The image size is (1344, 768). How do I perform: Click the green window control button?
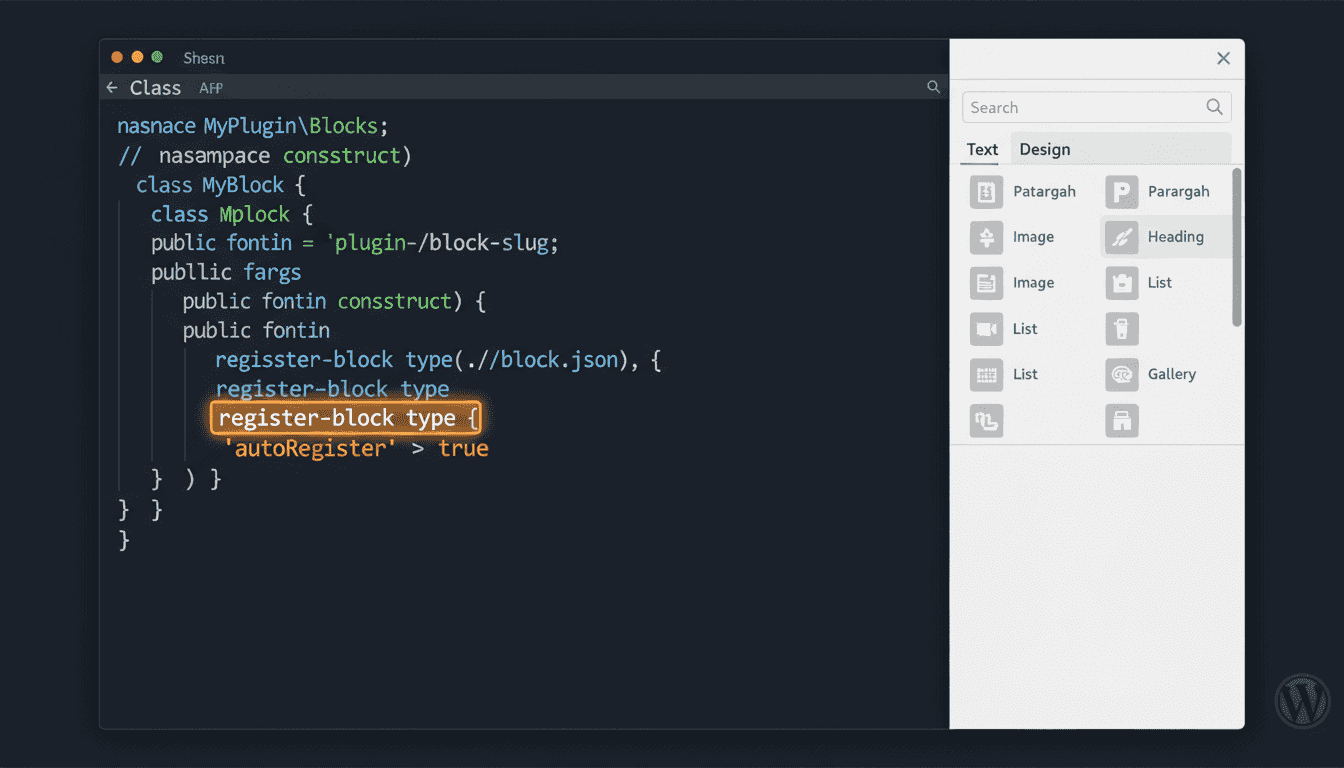[157, 57]
